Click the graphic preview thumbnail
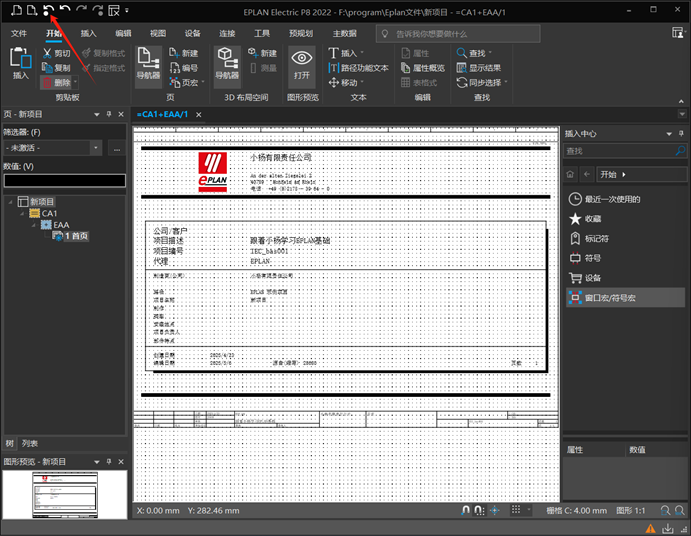Image resolution: width=691 pixels, height=536 pixels. point(65,495)
